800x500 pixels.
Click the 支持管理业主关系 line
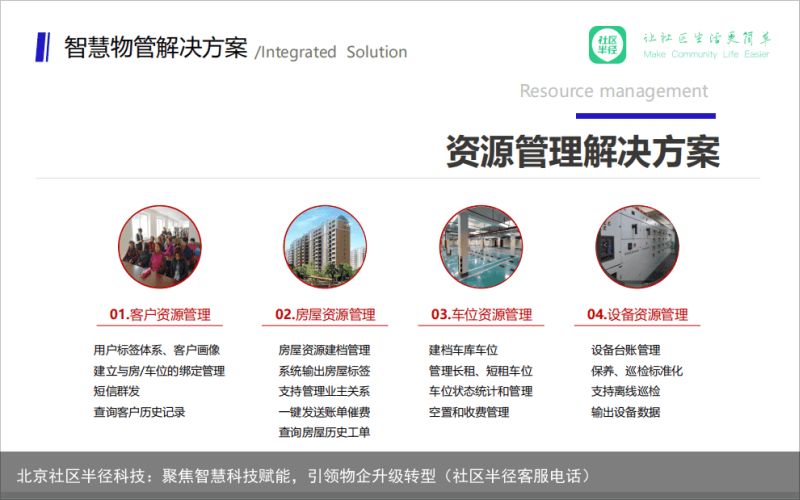click(324, 391)
